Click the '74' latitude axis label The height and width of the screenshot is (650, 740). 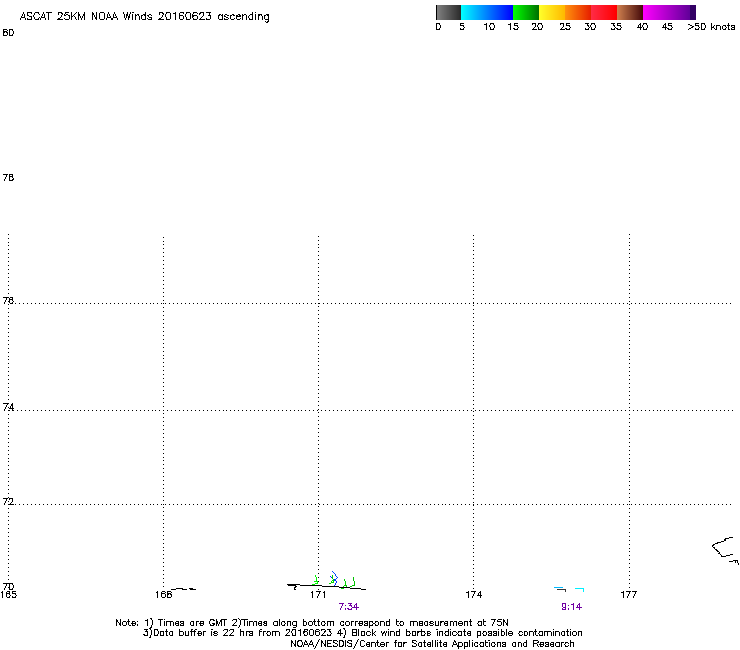[x=8, y=407]
